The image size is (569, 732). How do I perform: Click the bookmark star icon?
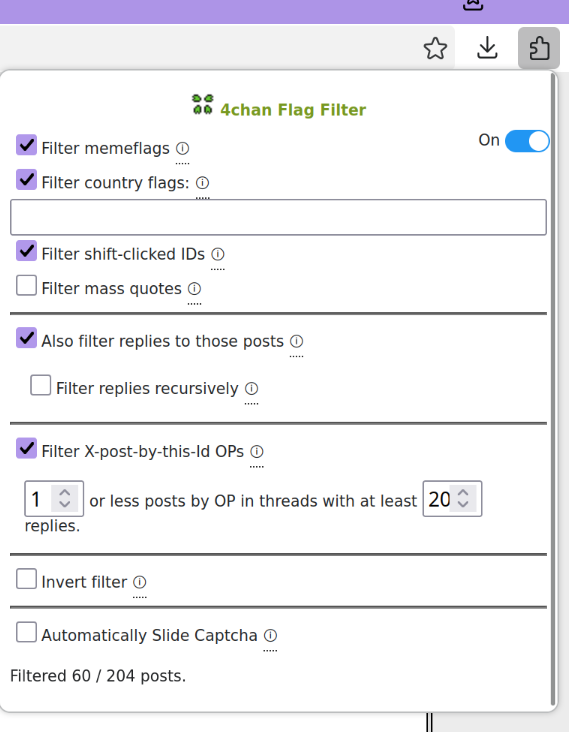[x=435, y=48]
